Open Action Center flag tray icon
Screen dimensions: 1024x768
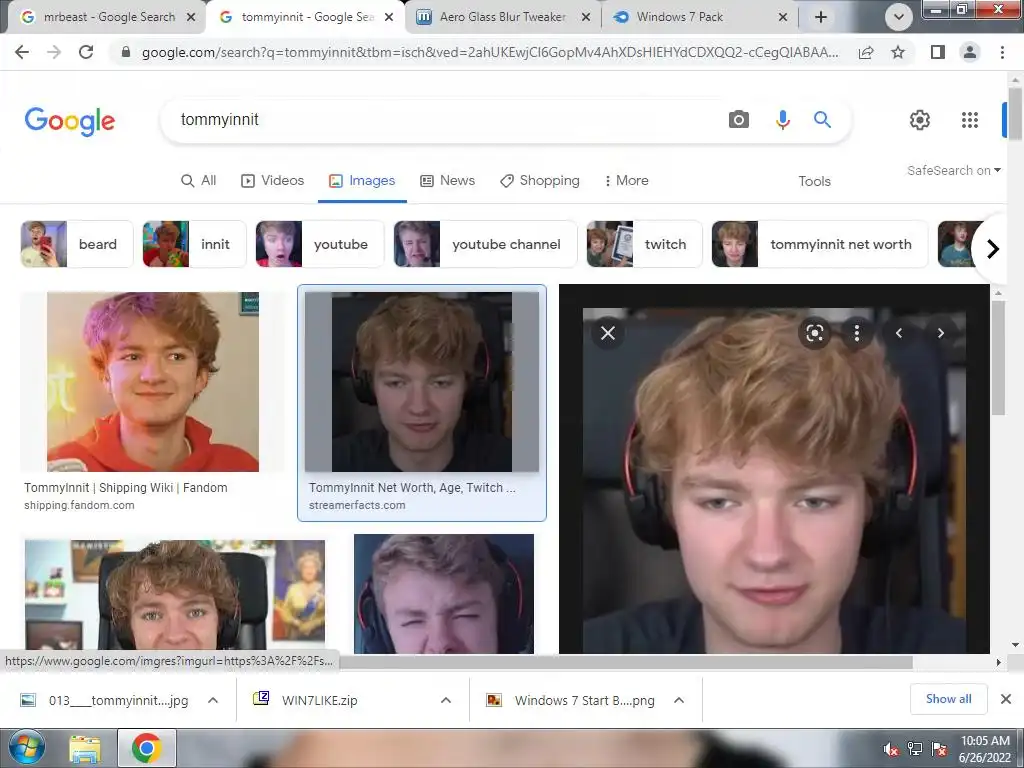[939, 749]
